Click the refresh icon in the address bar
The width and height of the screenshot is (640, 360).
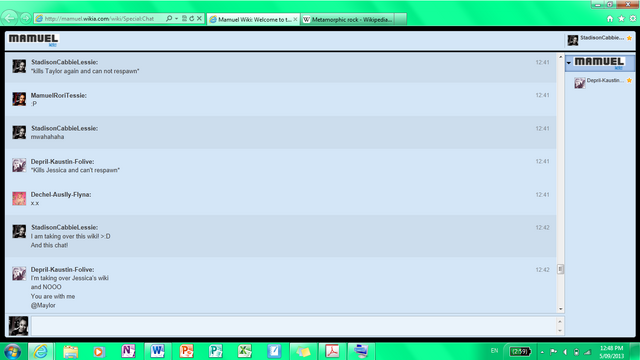click(x=191, y=18)
